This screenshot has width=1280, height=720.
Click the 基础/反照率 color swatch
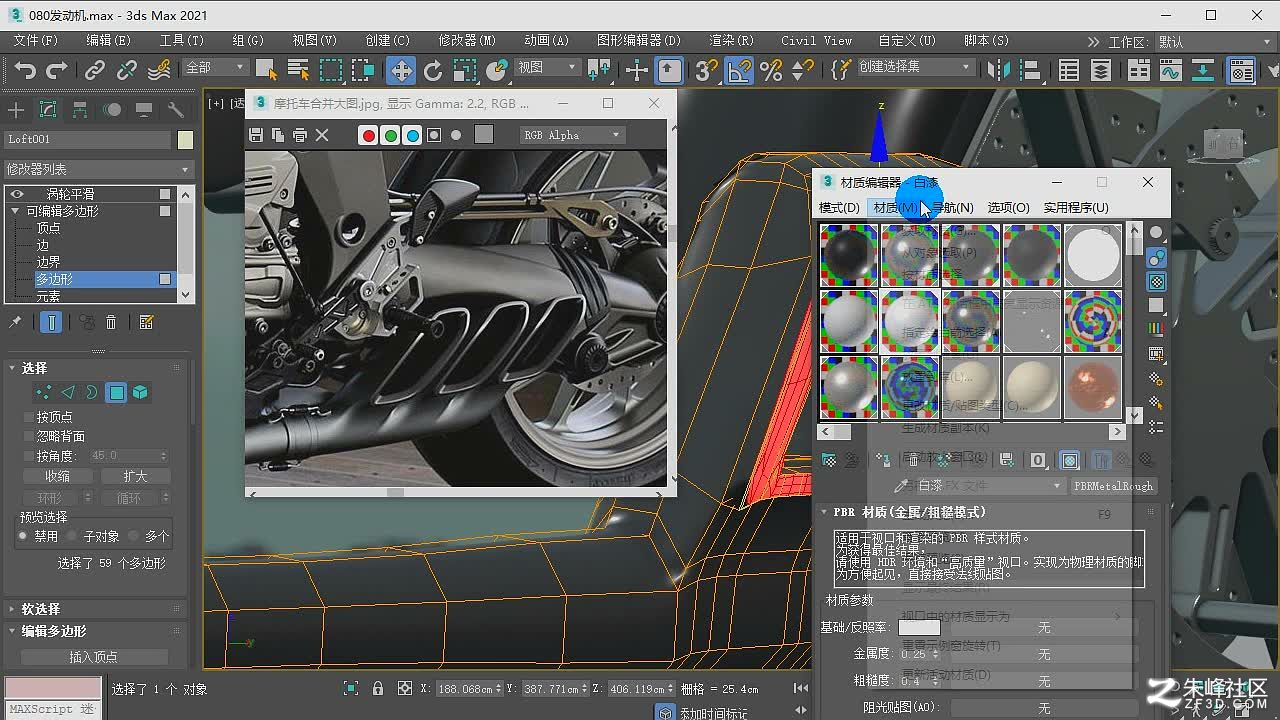pos(919,627)
